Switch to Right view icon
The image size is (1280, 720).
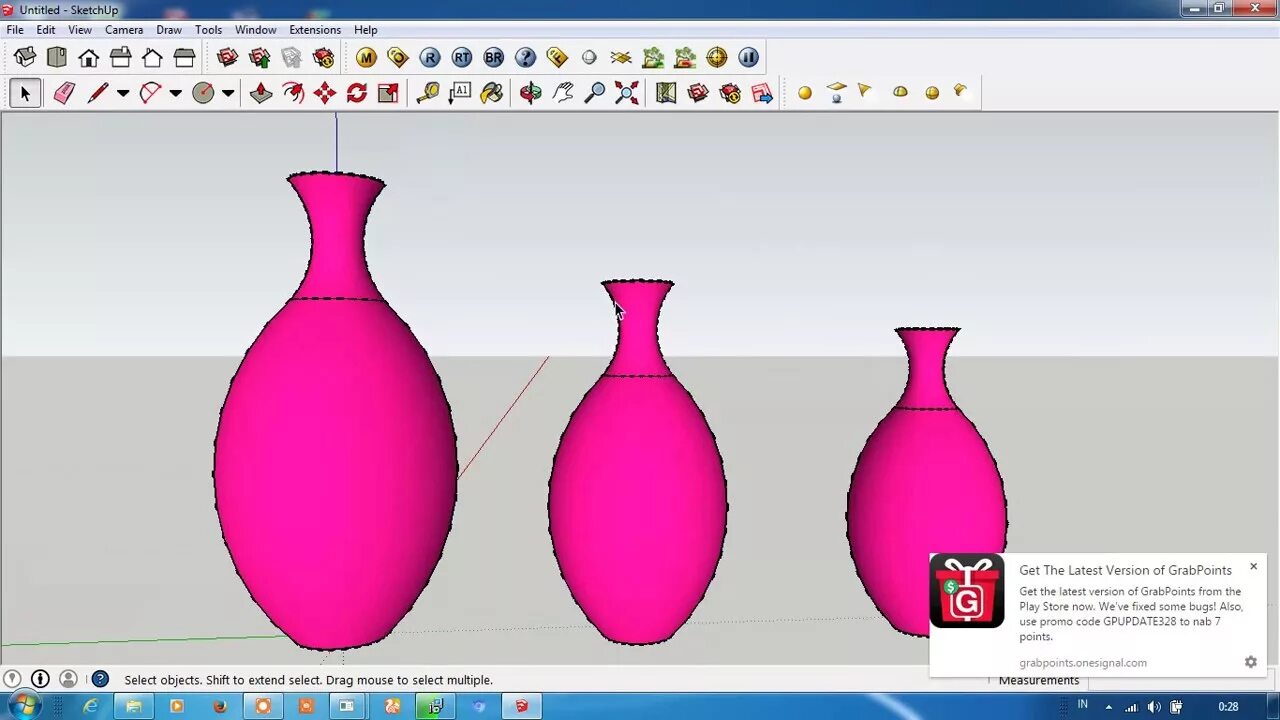tap(121, 57)
